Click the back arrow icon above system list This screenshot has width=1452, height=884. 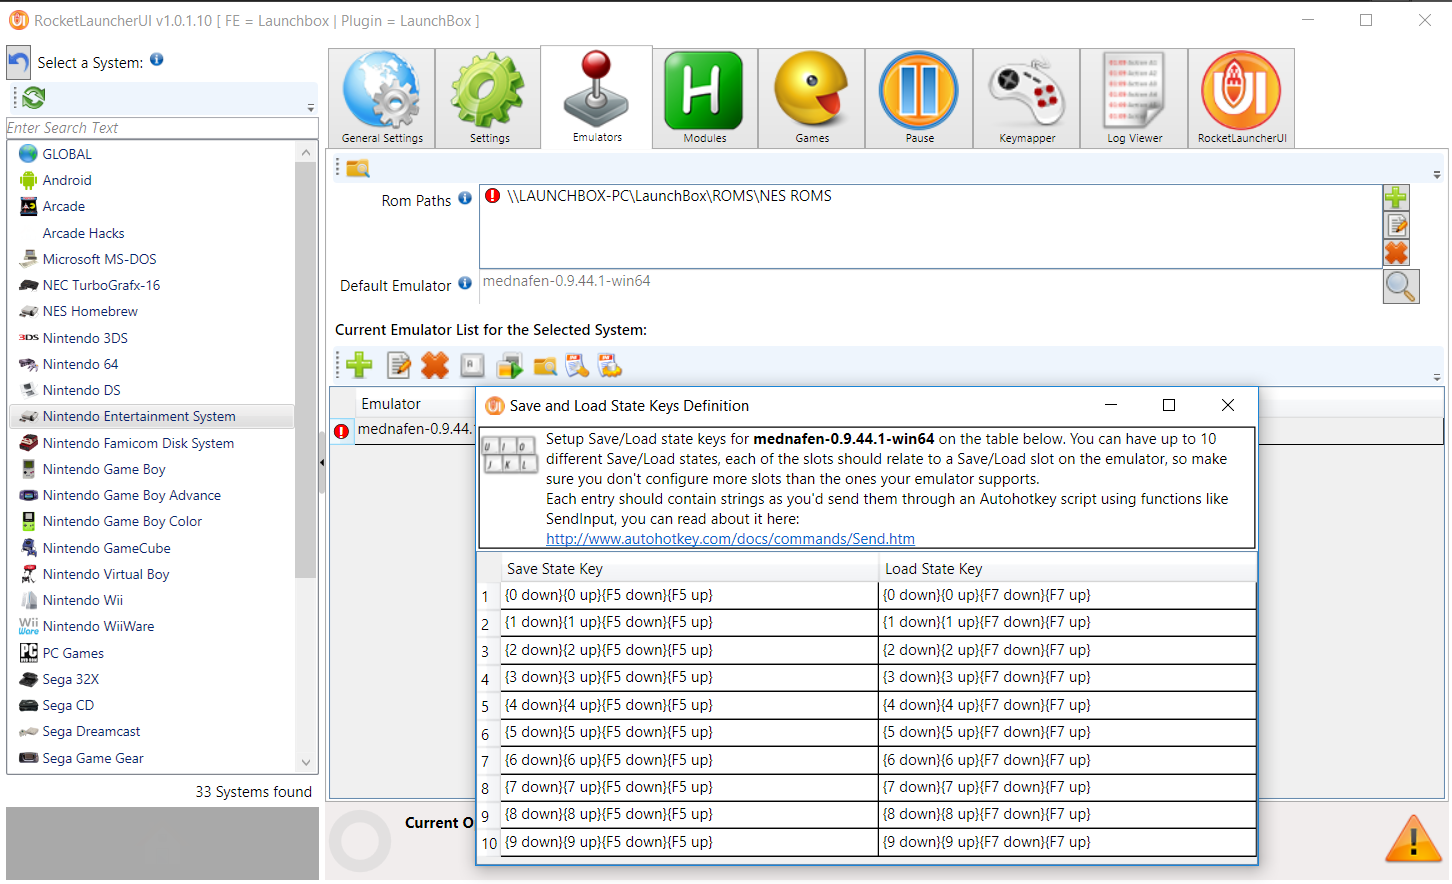click(19, 63)
